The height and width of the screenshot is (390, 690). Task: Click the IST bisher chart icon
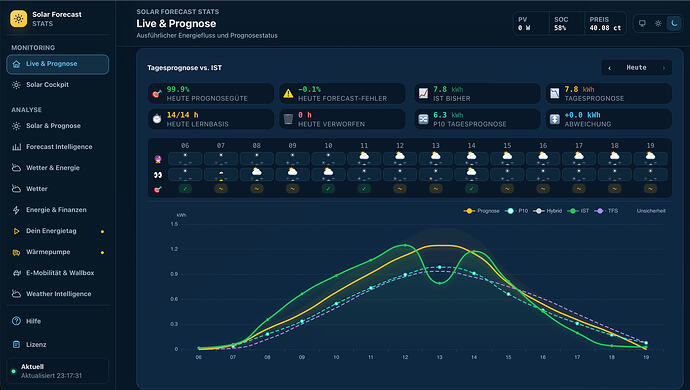pyautogui.click(x=423, y=93)
